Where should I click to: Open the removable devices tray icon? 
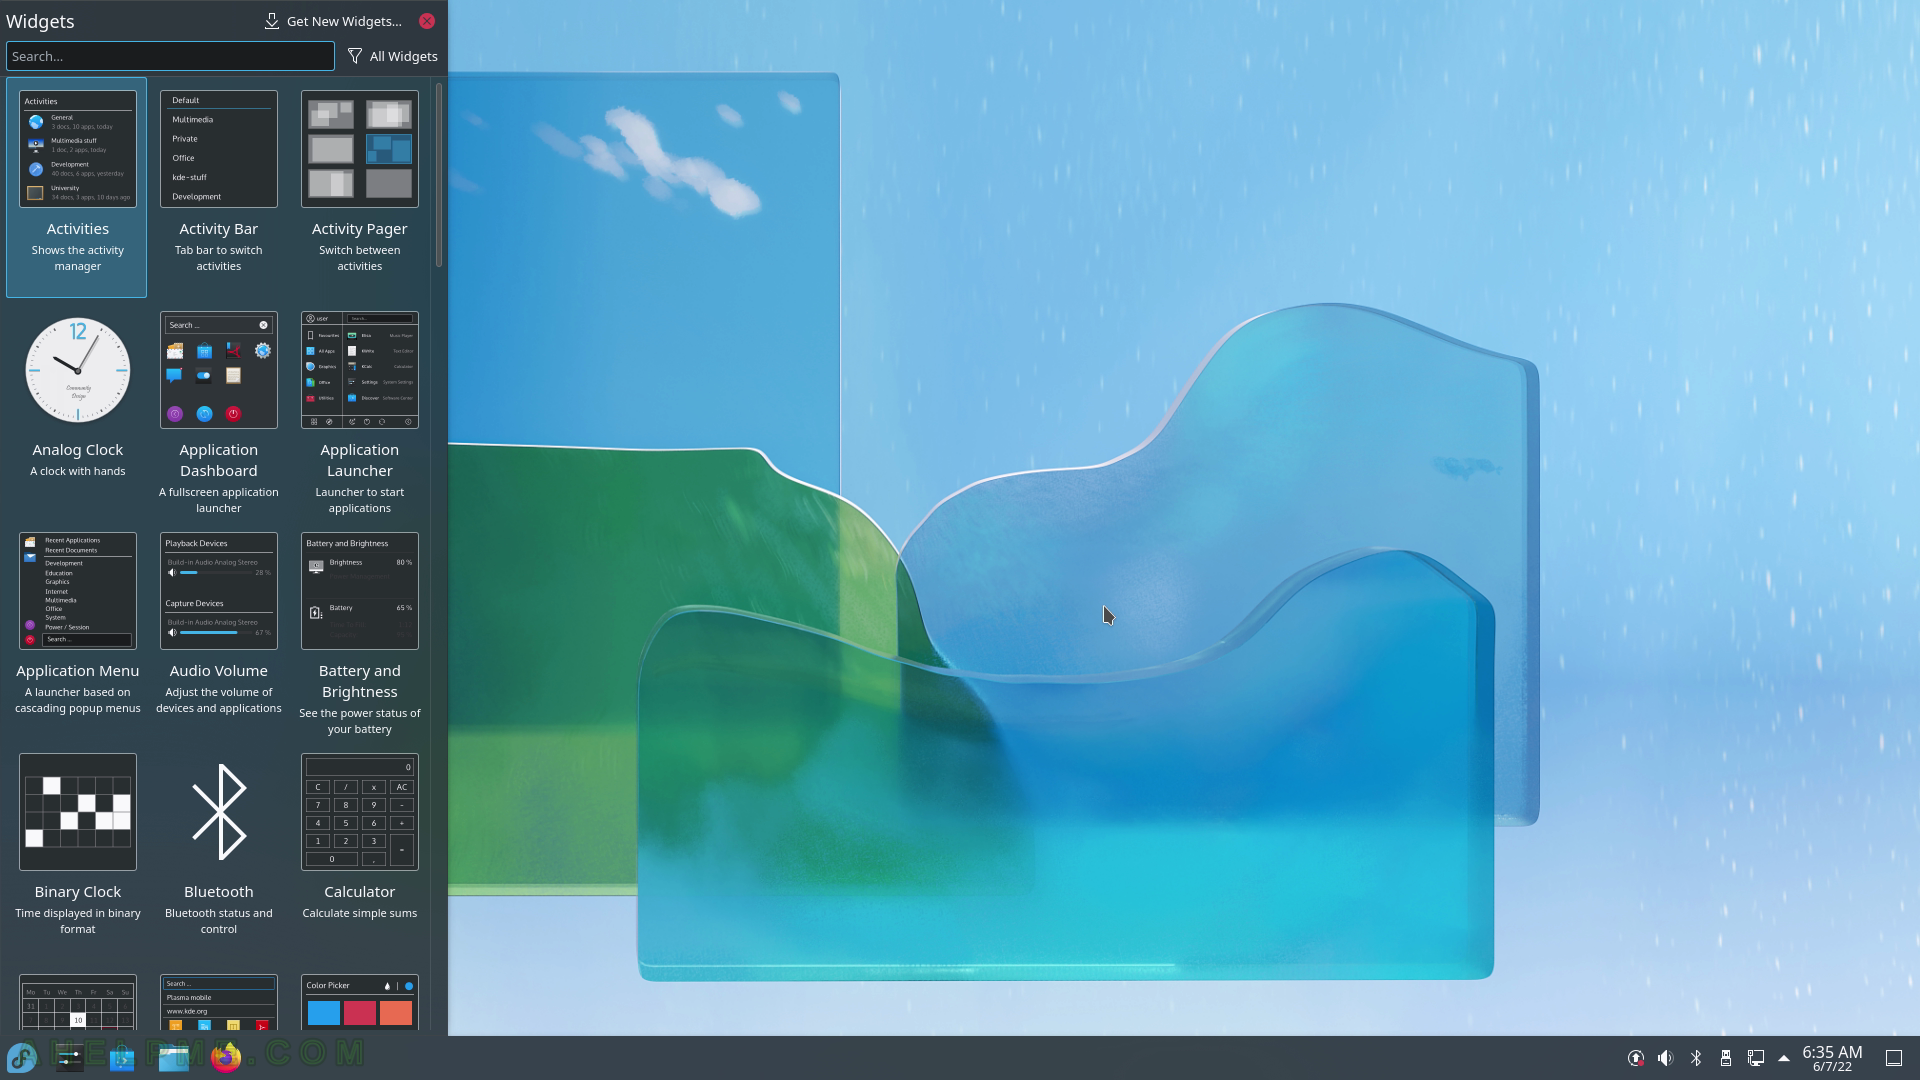[1725, 1058]
